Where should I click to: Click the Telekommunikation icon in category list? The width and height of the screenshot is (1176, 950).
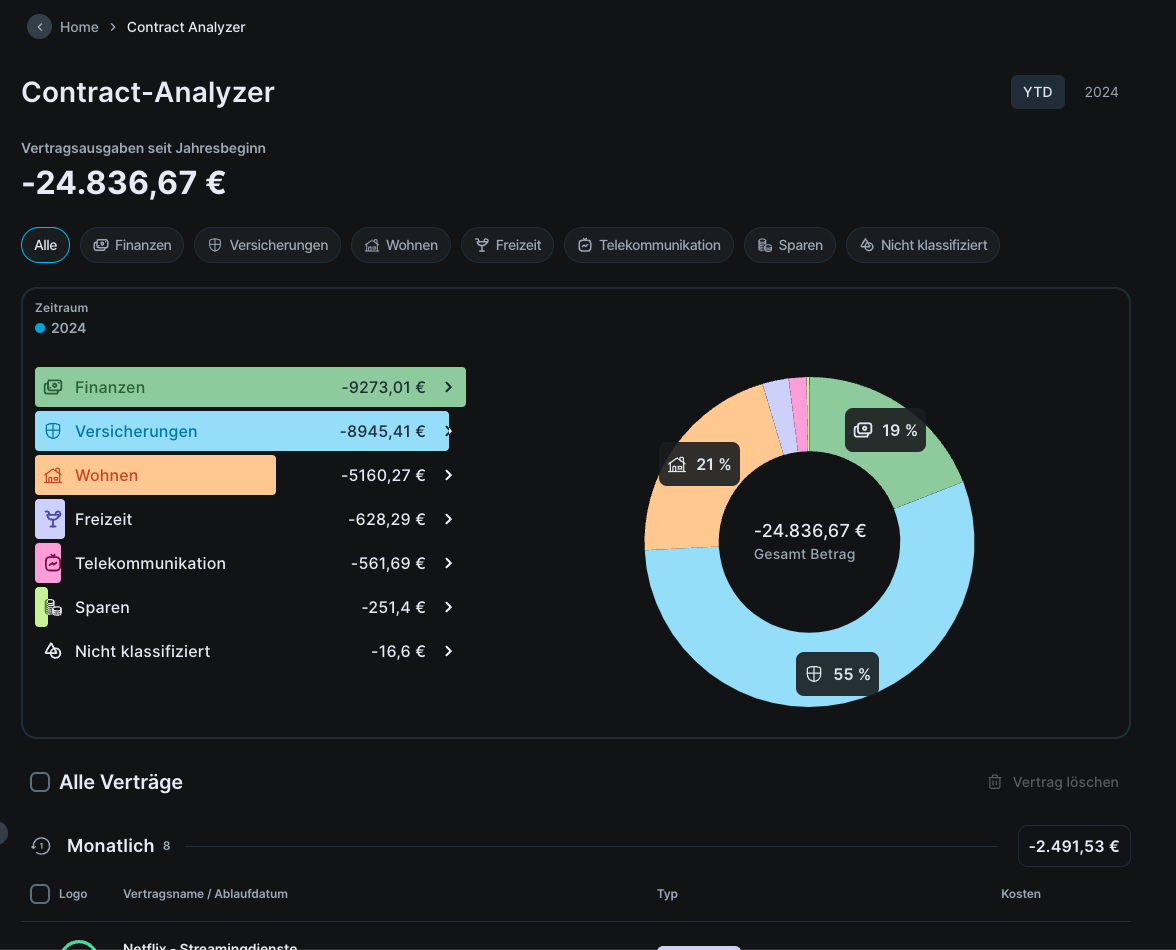coord(53,563)
